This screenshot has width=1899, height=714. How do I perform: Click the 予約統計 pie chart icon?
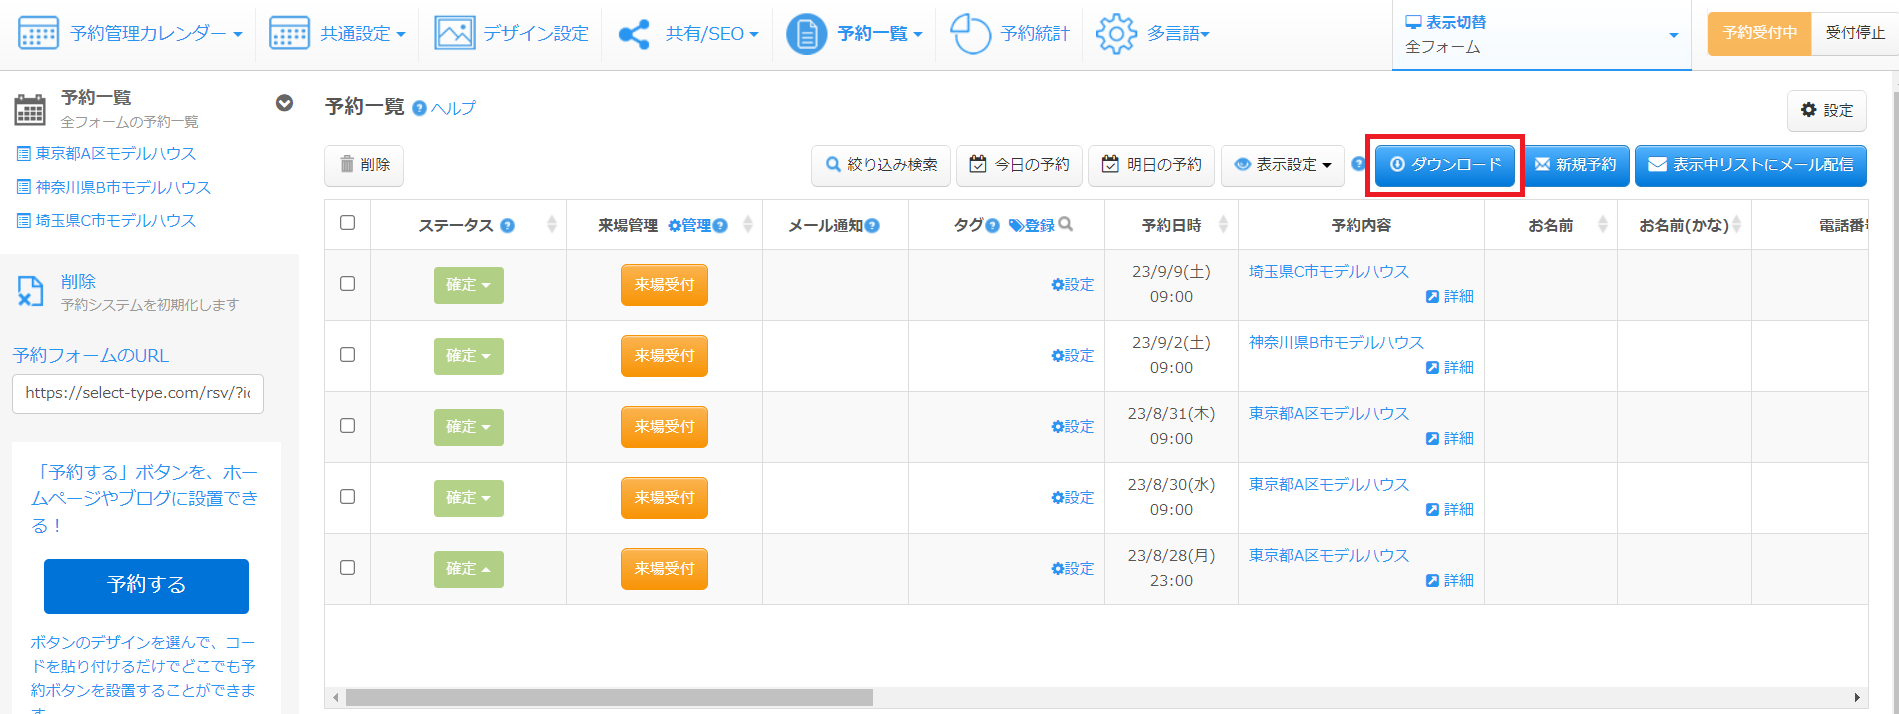pos(969,34)
